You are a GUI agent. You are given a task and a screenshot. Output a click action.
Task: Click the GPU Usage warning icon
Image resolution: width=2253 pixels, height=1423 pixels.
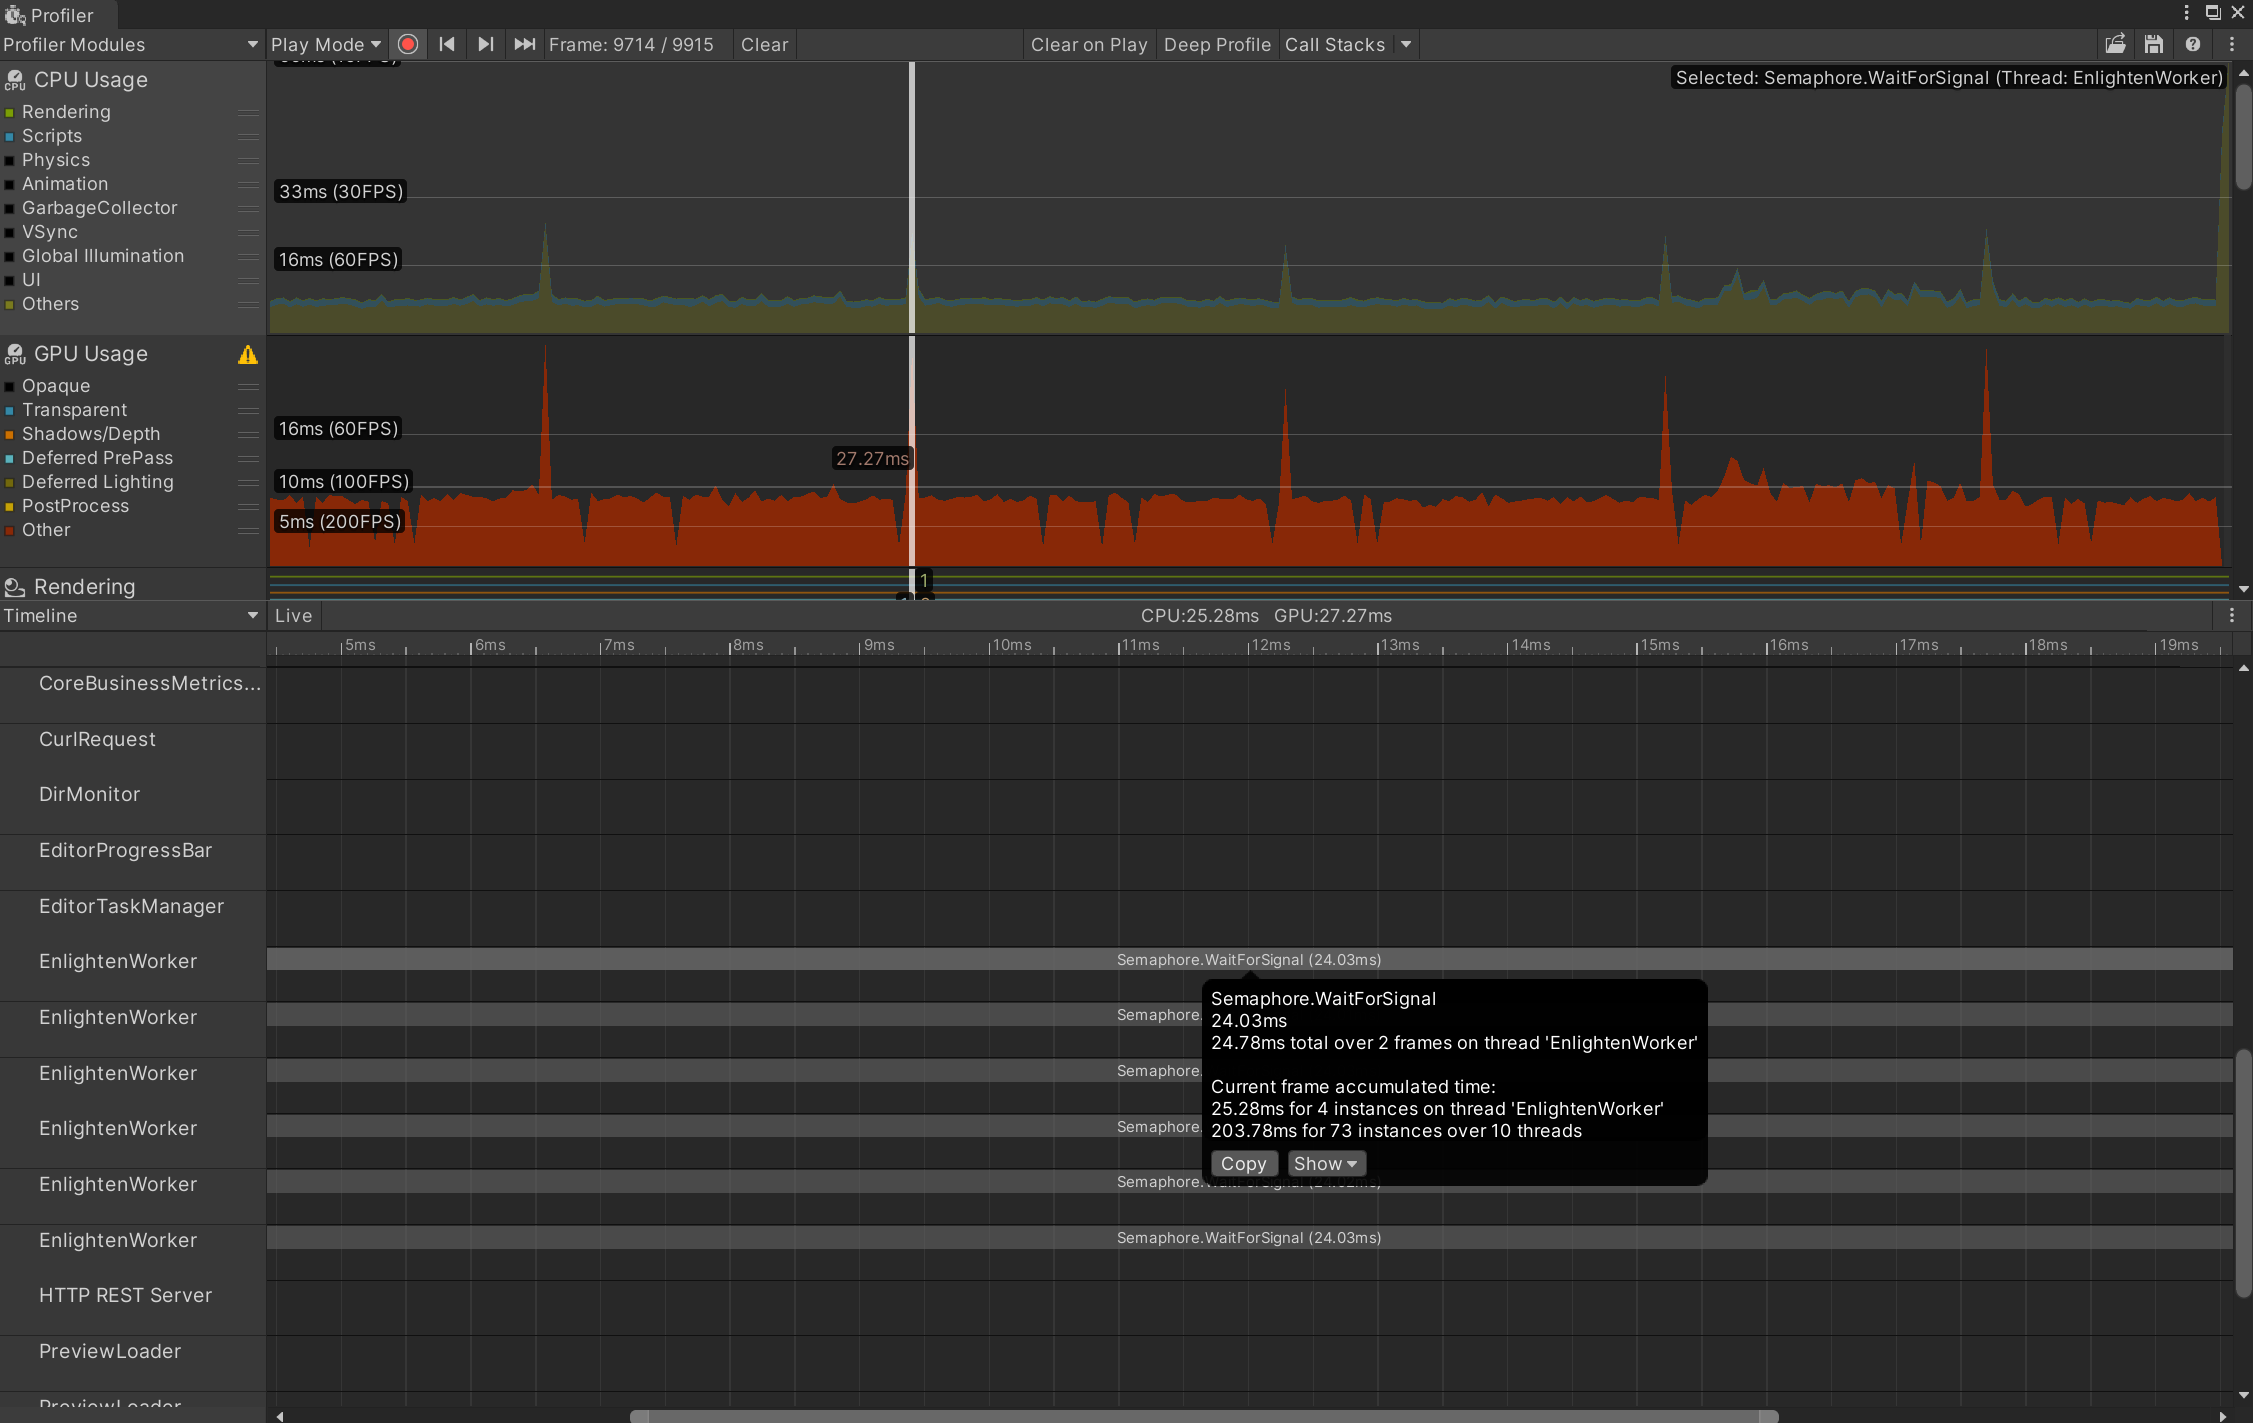pos(248,354)
